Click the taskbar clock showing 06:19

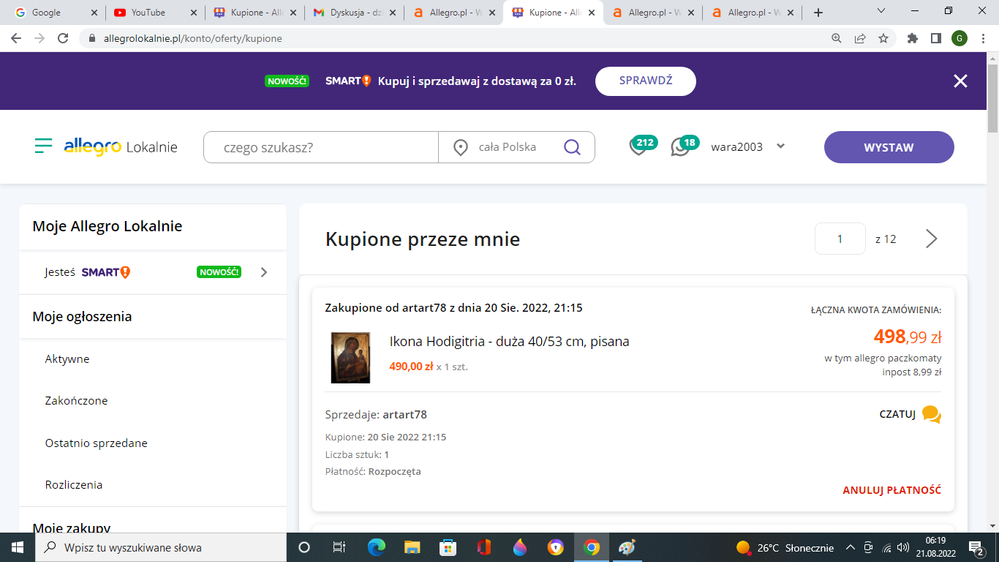pyautogui.click(x=936, y=547)
